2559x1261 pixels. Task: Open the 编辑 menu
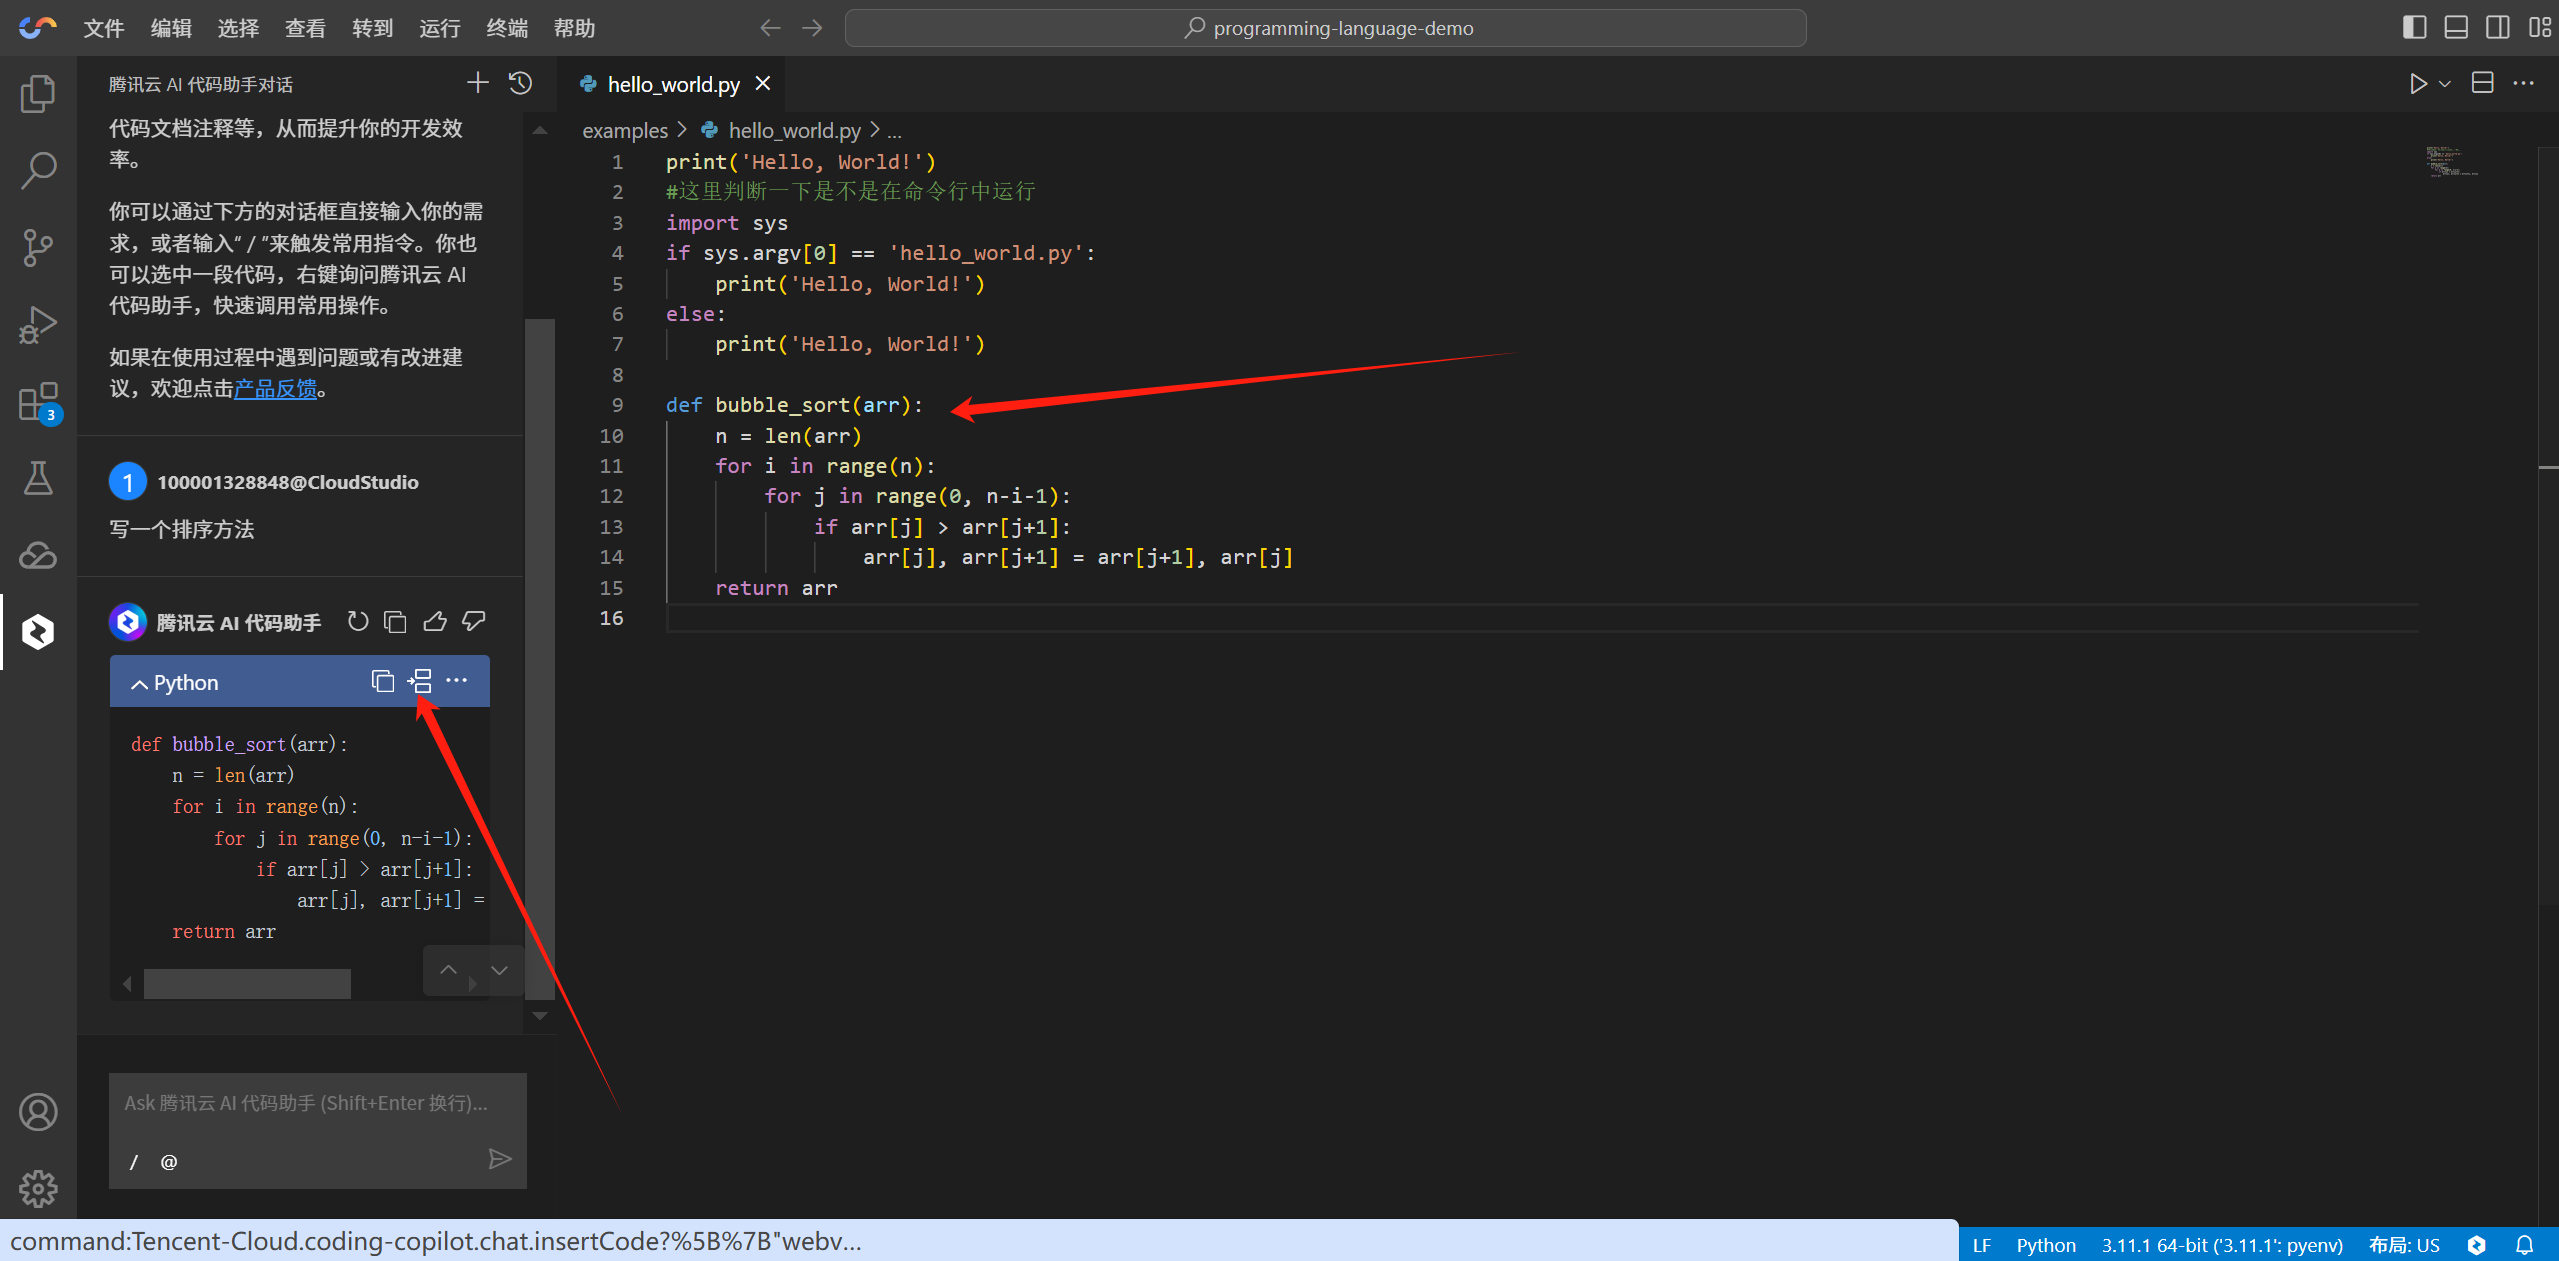(171, 28)
